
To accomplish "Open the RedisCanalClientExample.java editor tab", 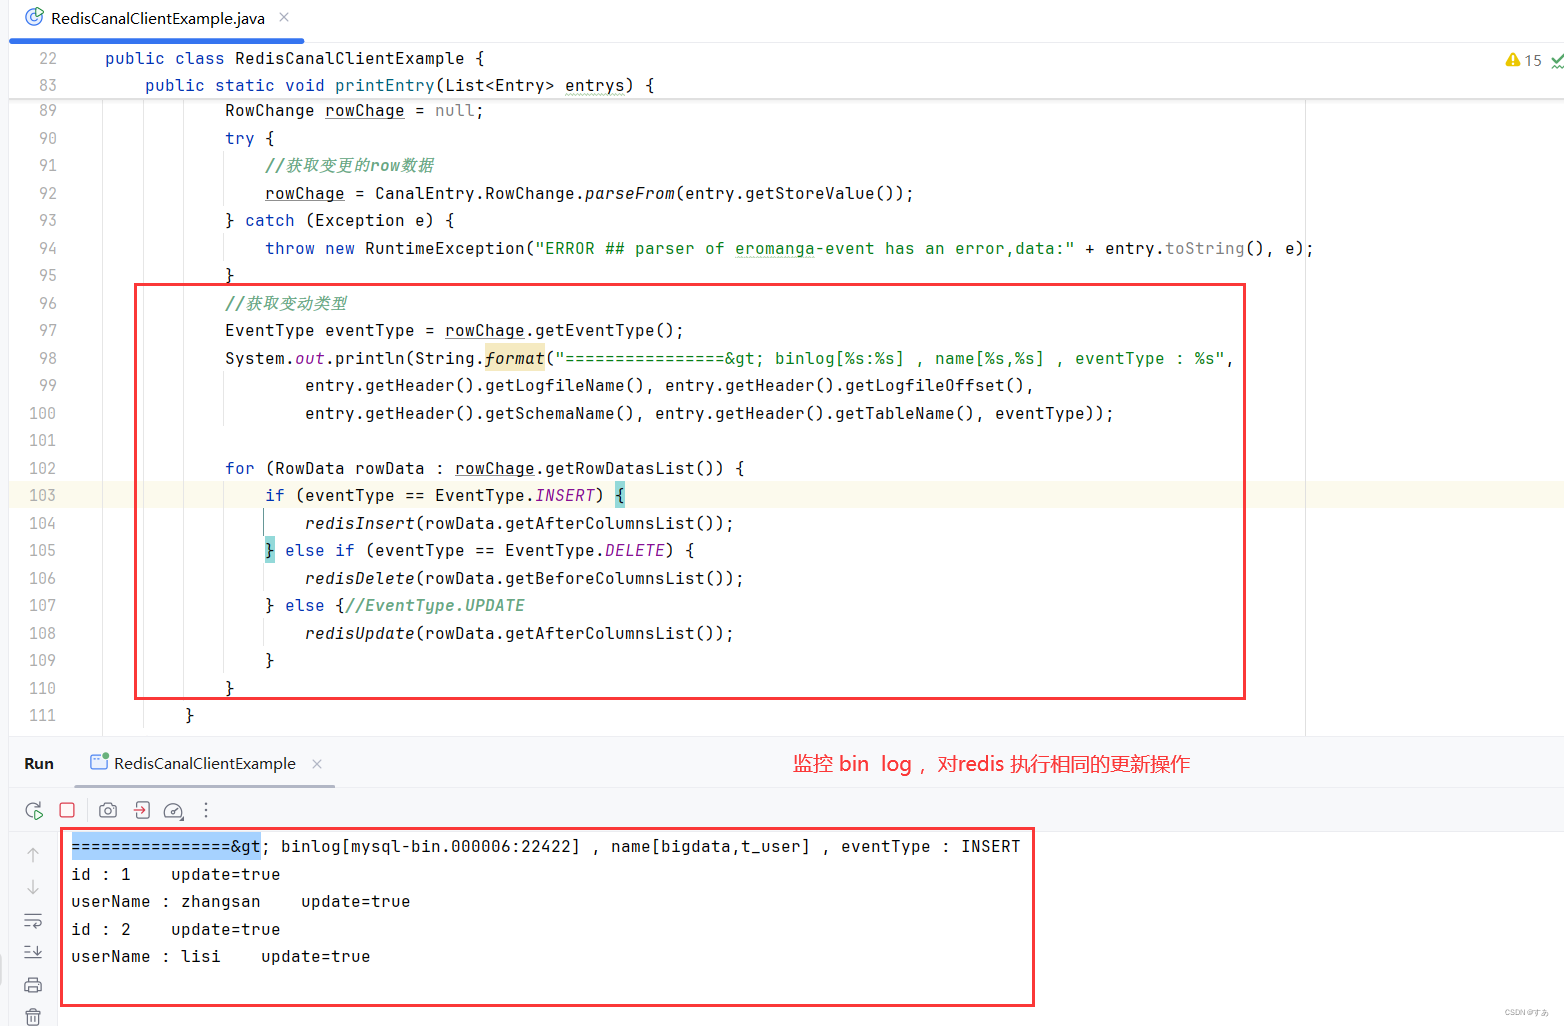I will tap(158, 18).
